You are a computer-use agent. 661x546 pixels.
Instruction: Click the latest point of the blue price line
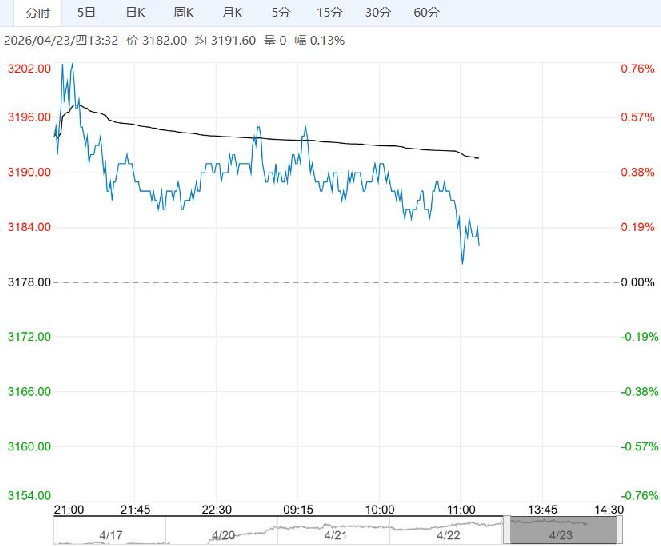pyautogui.click(x=480, y=244)
